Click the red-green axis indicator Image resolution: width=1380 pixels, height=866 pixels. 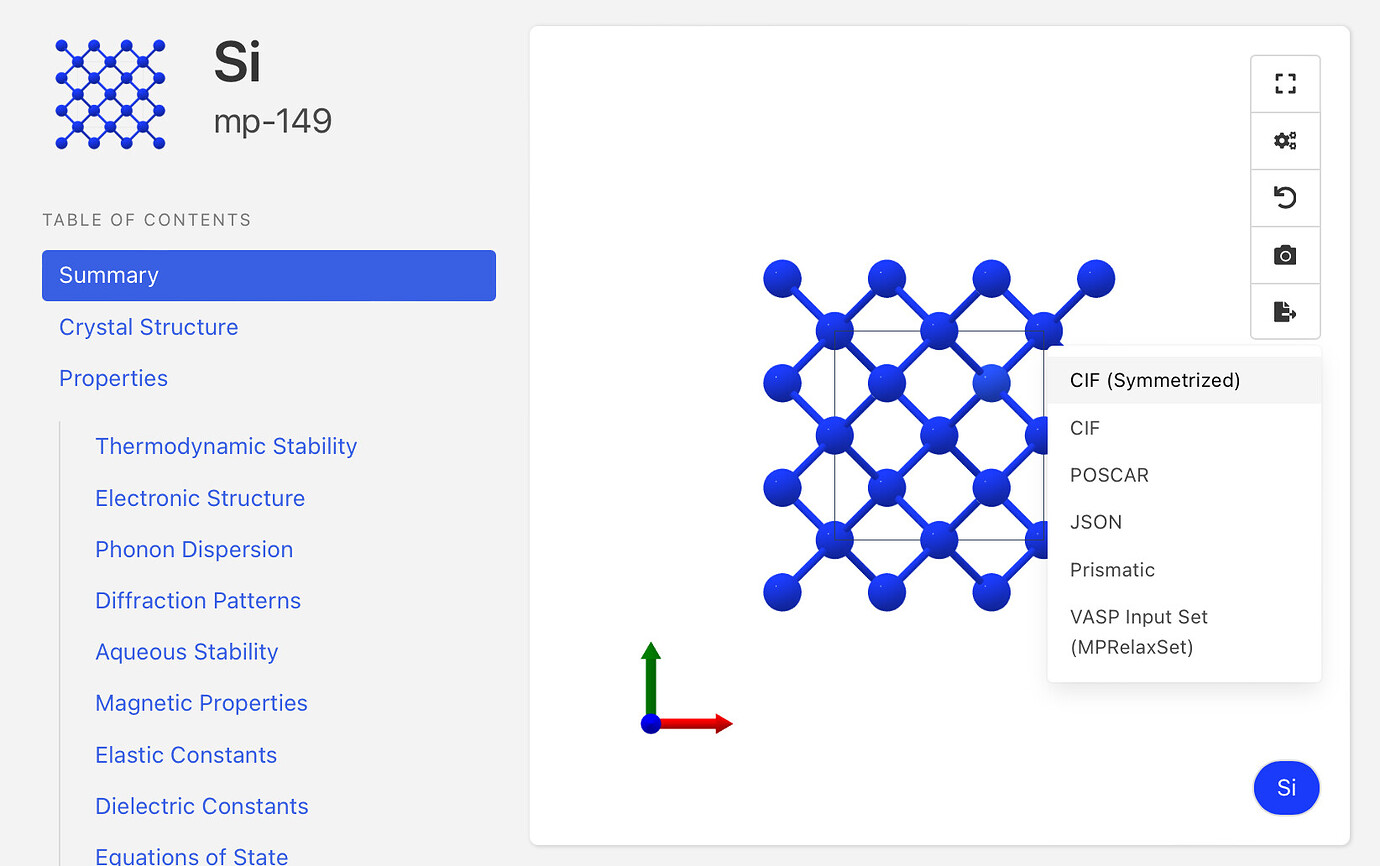tap(686, 689)
